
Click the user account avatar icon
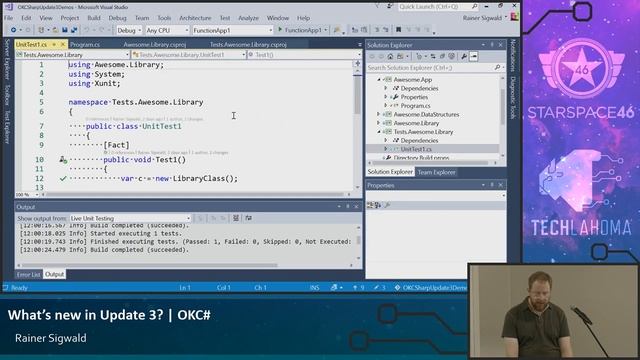tap(514, 17)
